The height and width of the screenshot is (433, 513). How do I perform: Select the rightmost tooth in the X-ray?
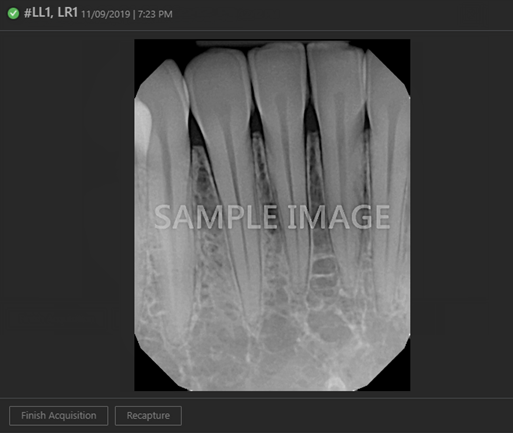tap(388, 133)
